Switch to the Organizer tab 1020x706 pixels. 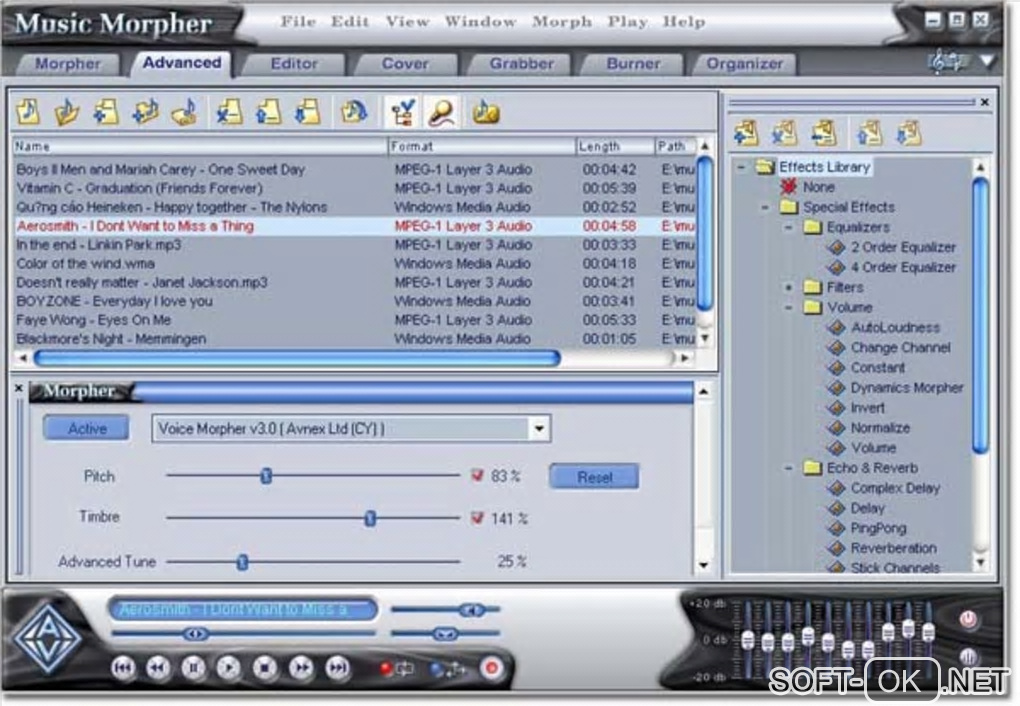coord(745,64)
